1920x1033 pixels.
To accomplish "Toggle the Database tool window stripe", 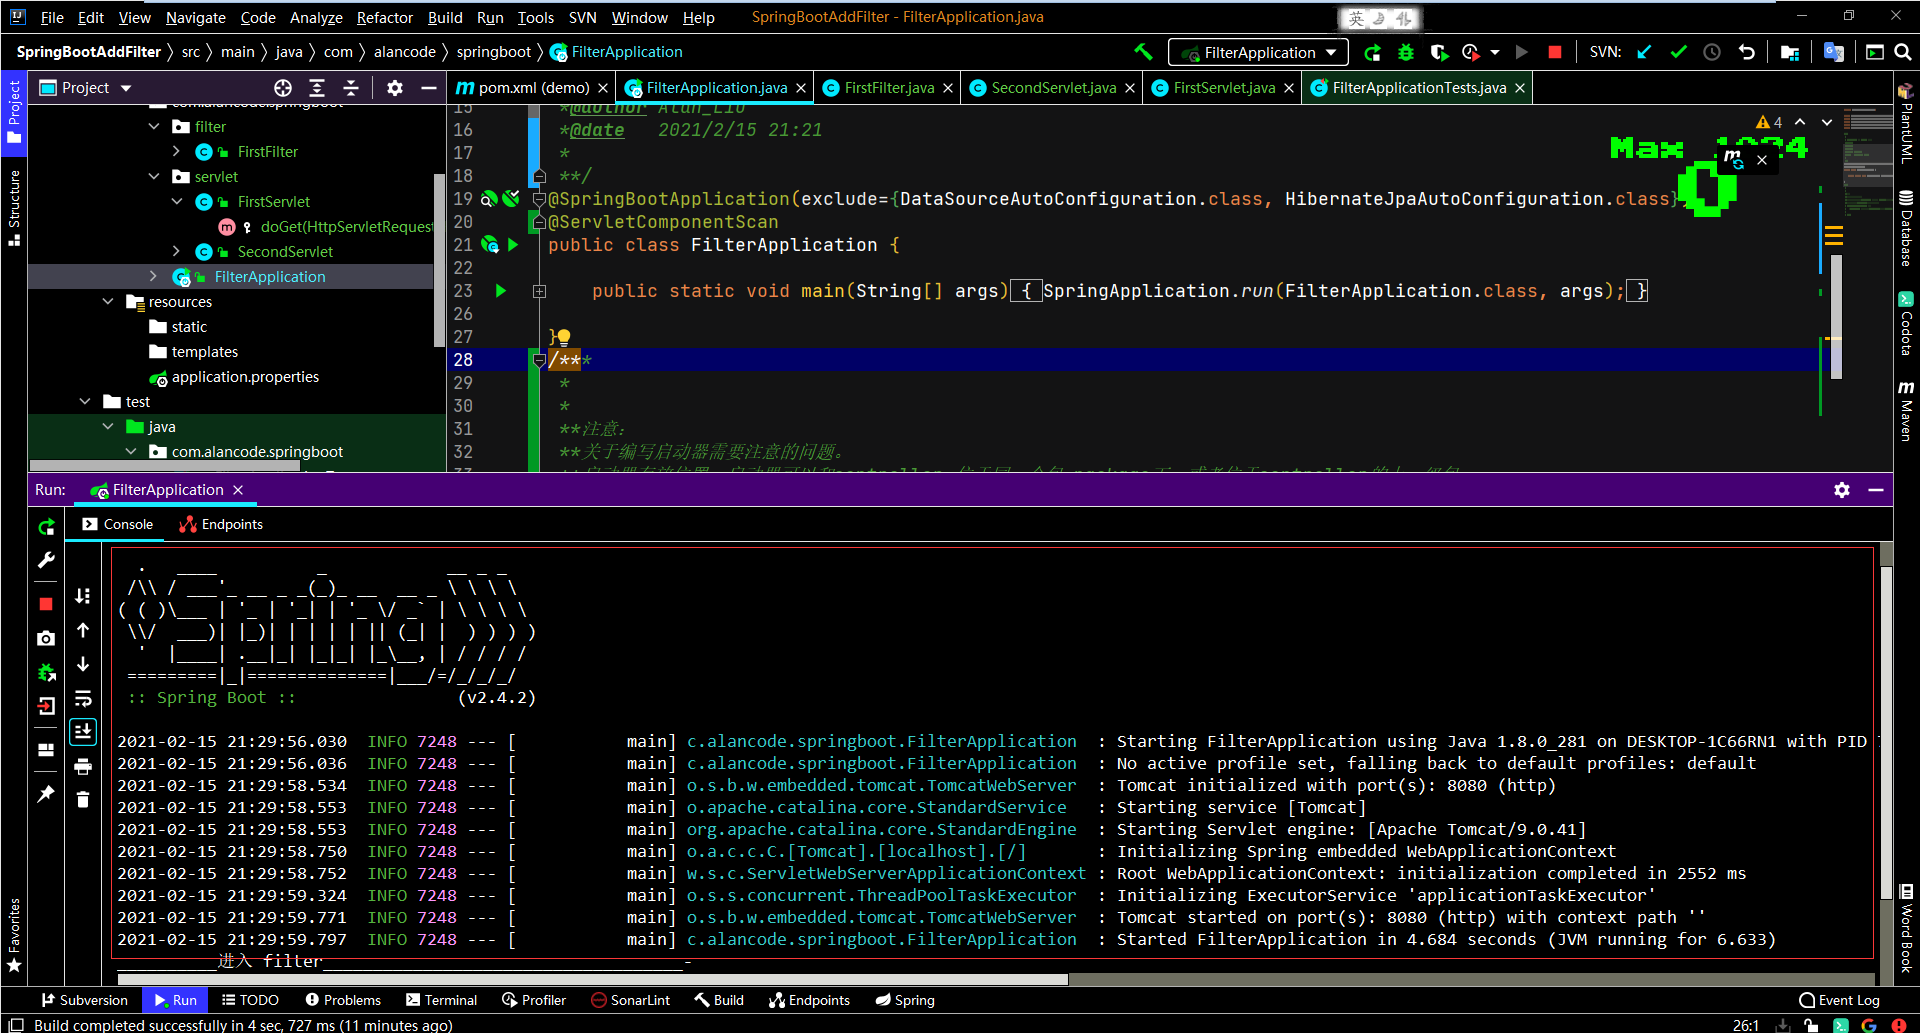I will [1906, 228].
